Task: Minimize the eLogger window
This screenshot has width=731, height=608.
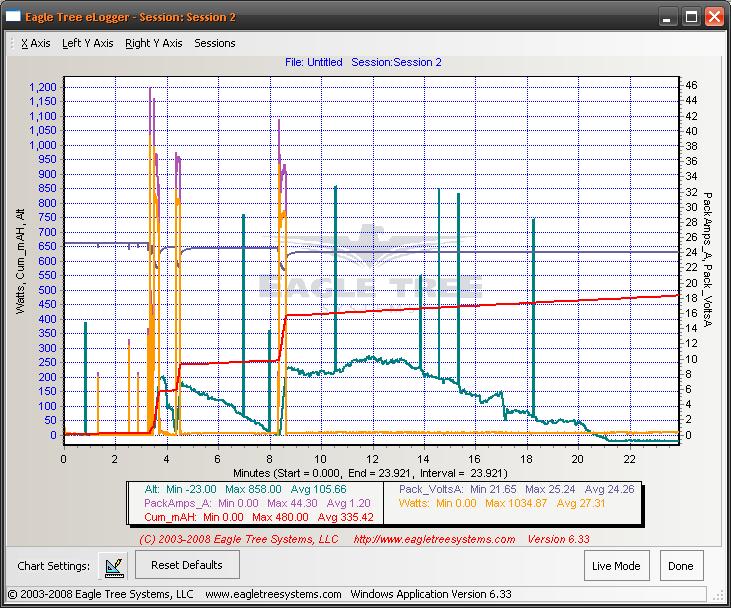Action: tap(667, 17)
